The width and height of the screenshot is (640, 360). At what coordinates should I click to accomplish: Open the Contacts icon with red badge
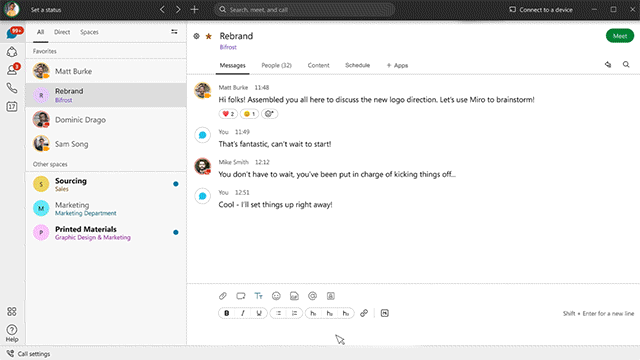pyautogui.click(x=12, y=70)
